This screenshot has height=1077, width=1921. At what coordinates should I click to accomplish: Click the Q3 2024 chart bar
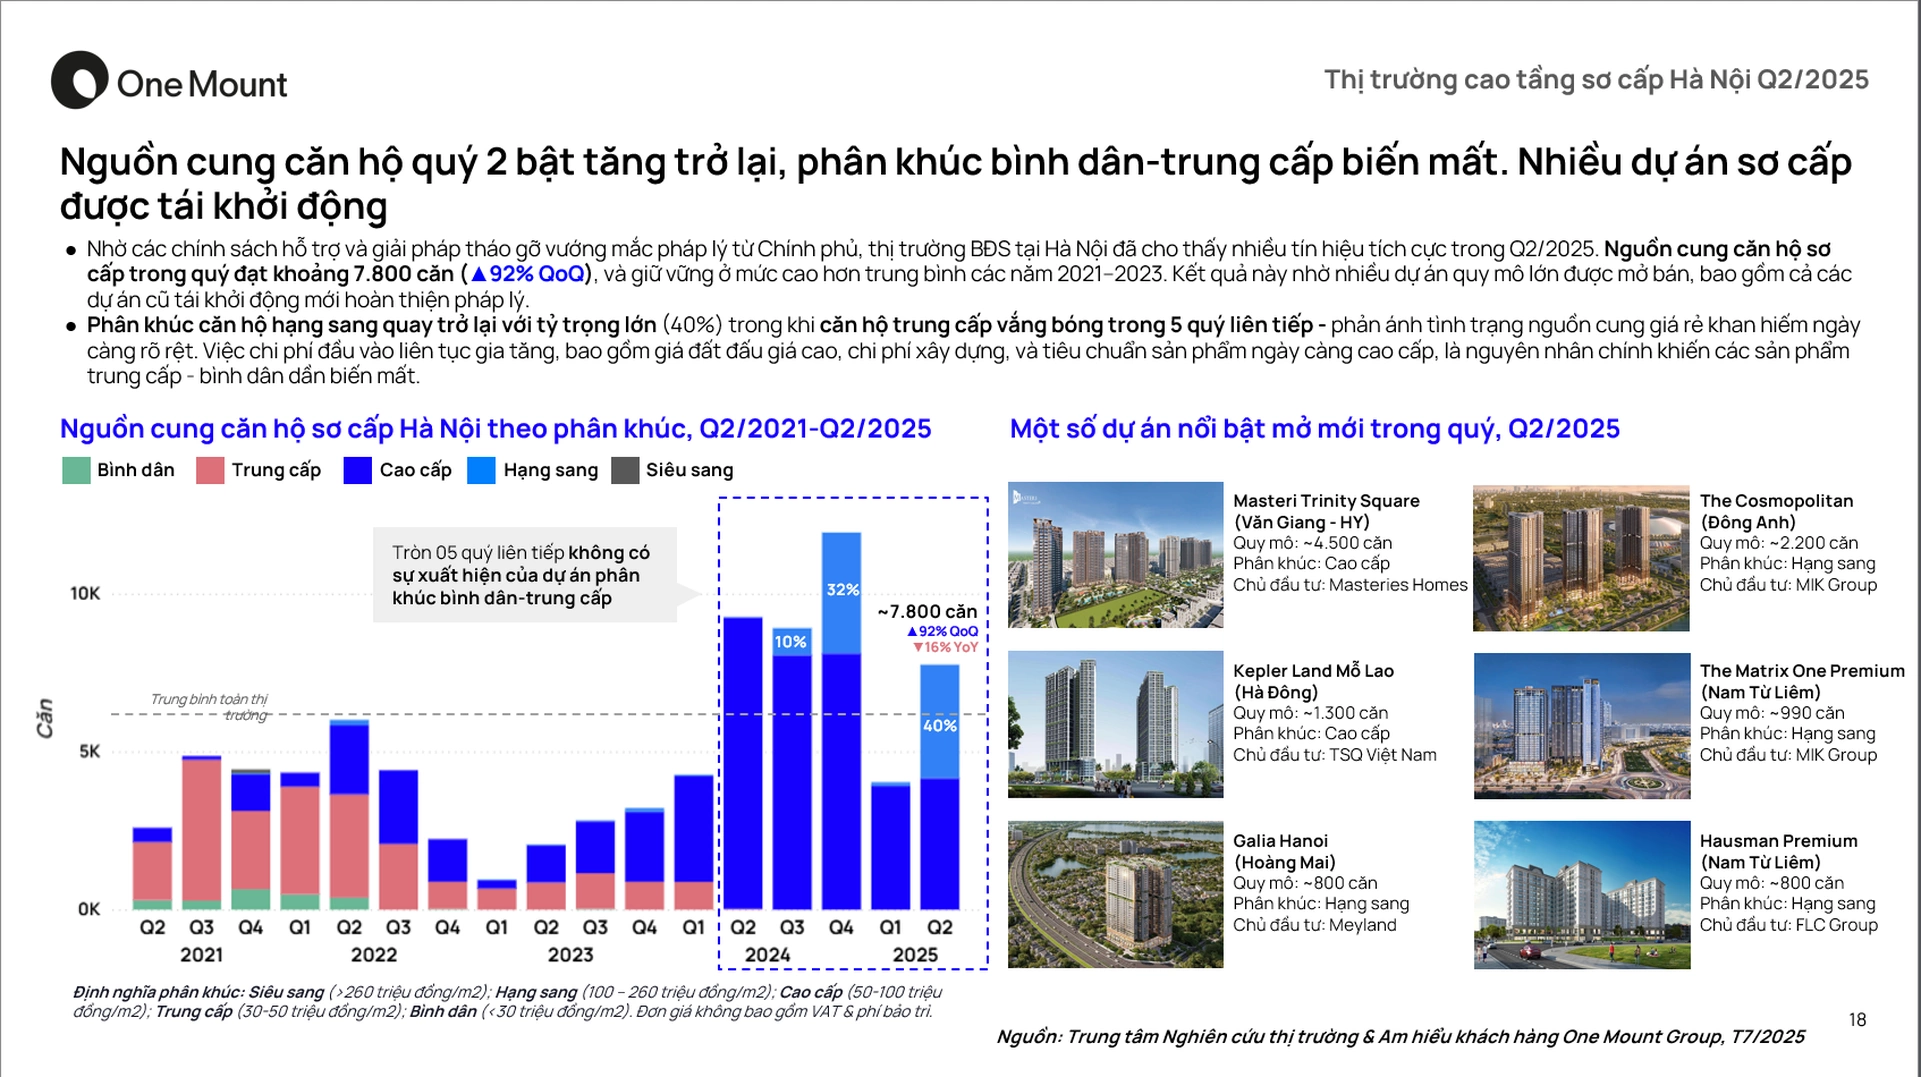point(792,768)
